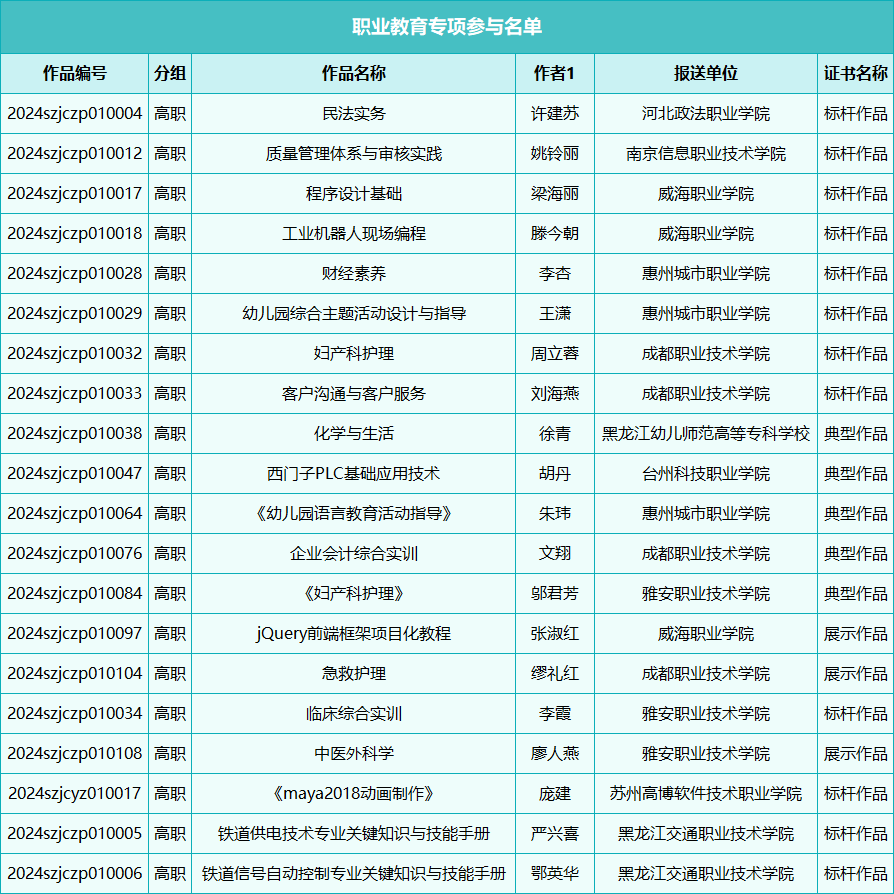Click author name 许建苏
Image resolution: width=894 pixels, height=894 pixels.
pyautogui.click(x=555, y=113)
